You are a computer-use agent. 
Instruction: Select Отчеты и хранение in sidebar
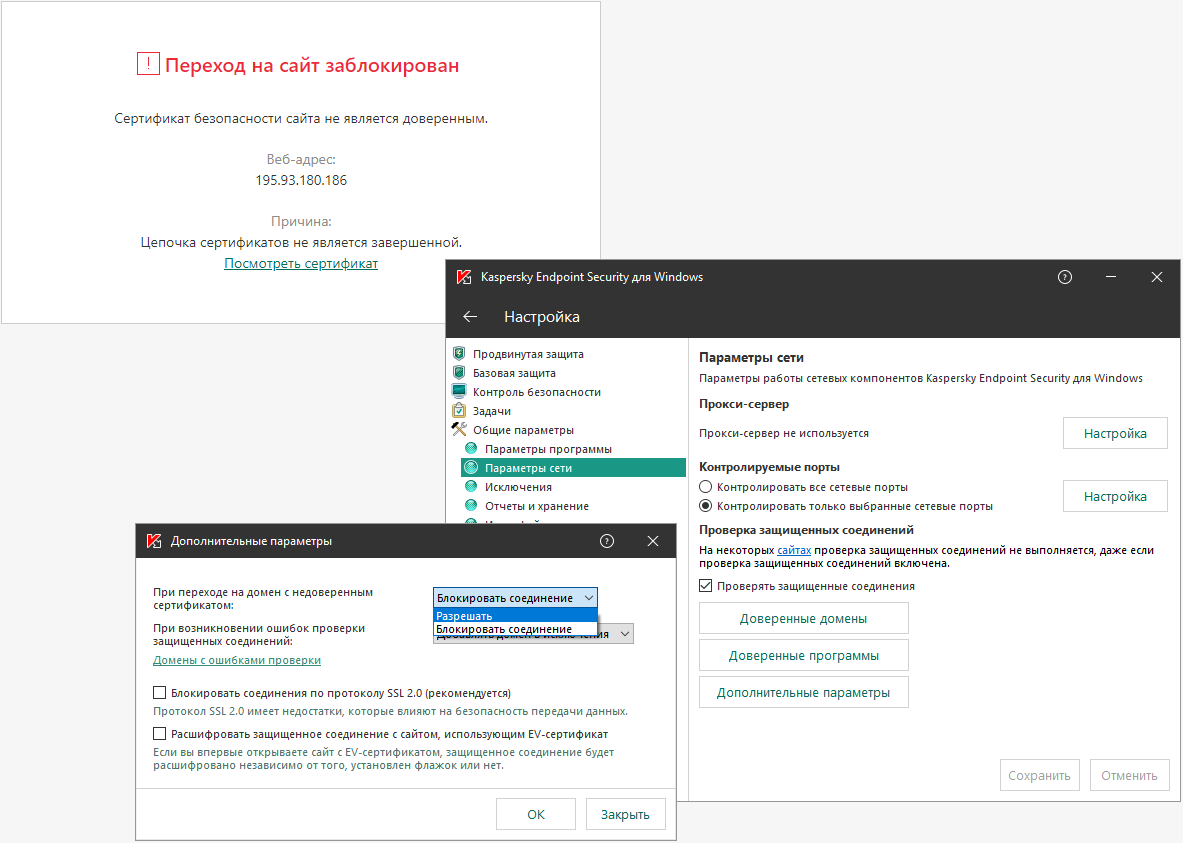coord(536,506)
